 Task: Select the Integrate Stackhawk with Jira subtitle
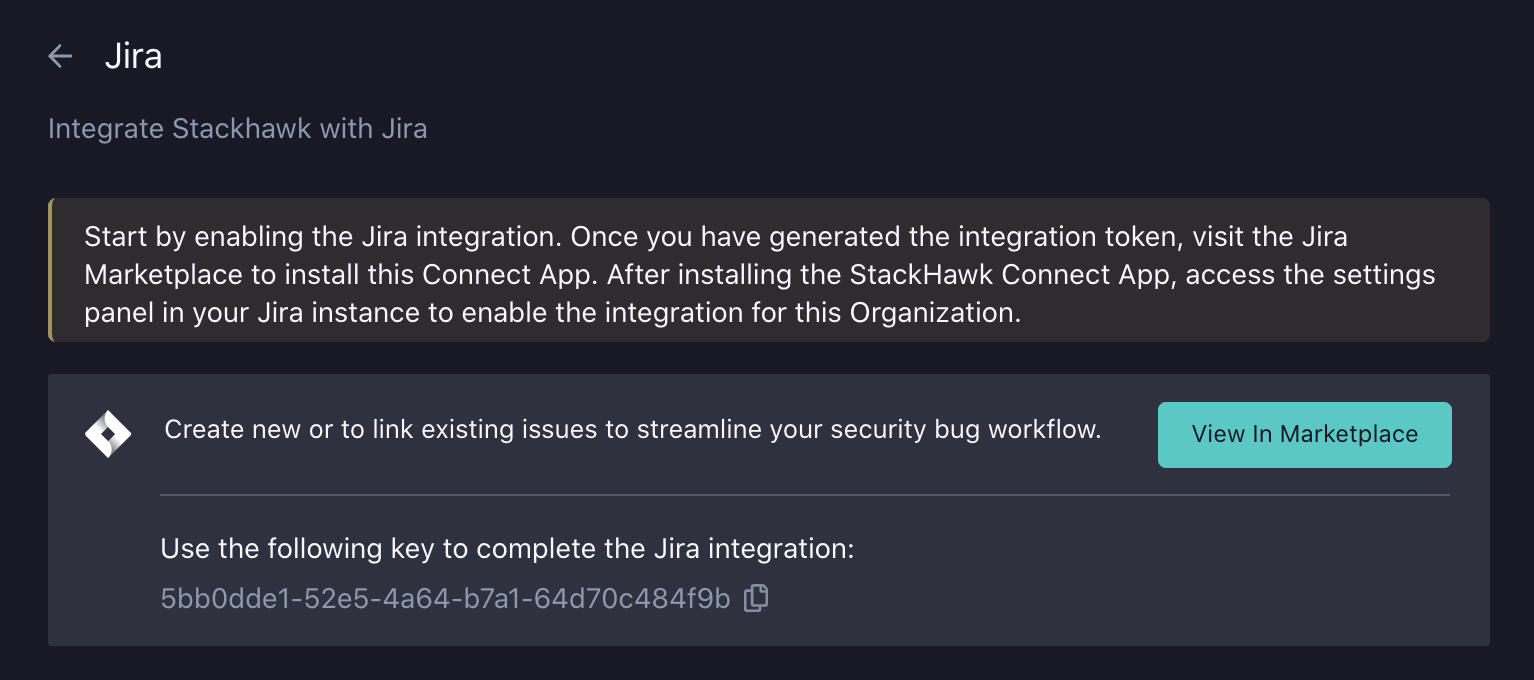coord(237,128)
